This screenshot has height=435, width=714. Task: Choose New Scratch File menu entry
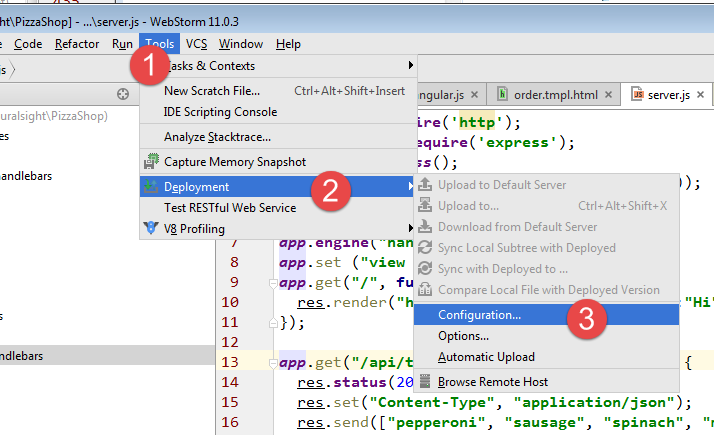coord(279,91)
